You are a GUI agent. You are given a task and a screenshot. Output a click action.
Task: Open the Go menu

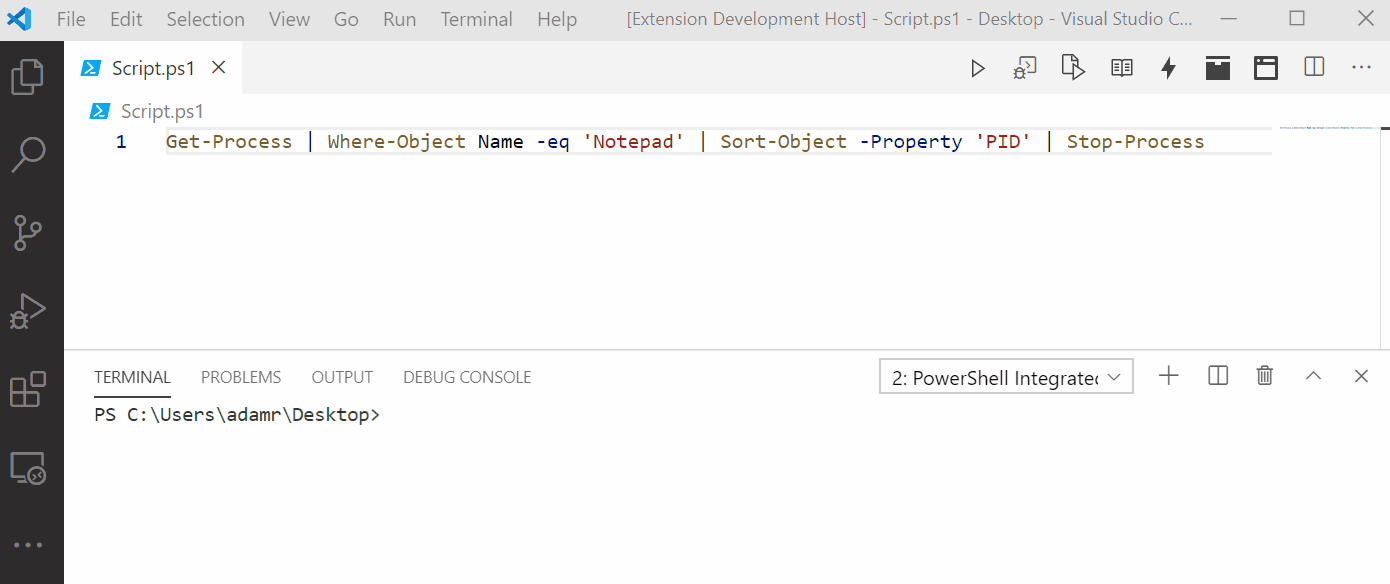(x=346, y=19)
